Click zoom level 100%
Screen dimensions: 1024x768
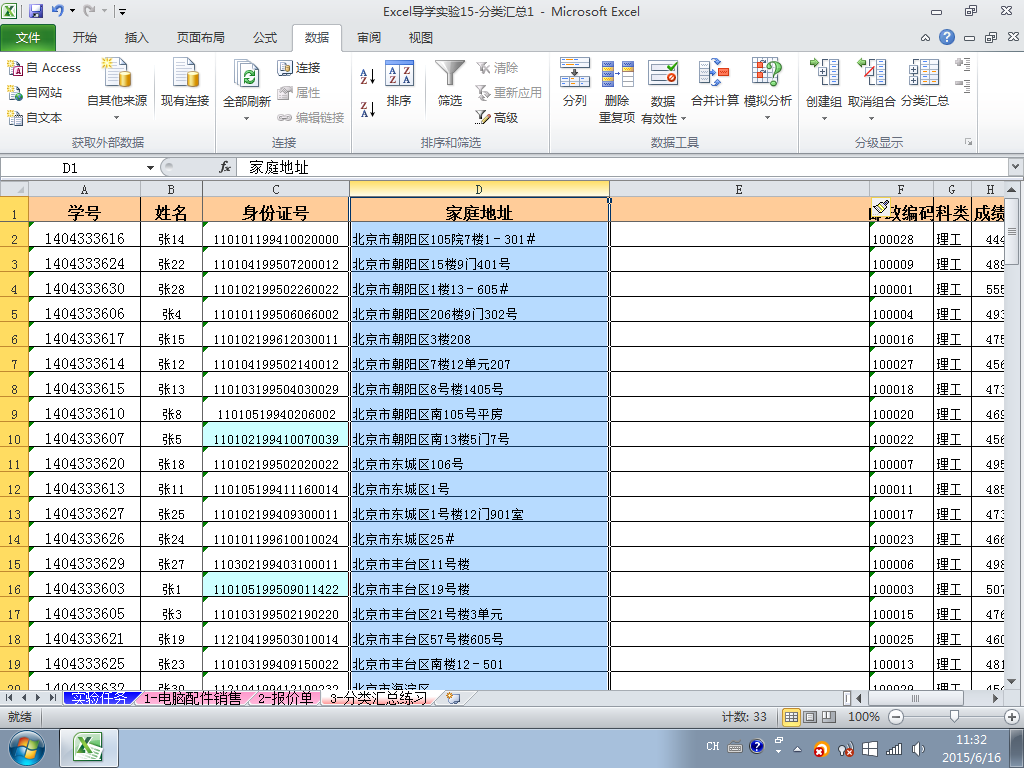tap(863, 717)
